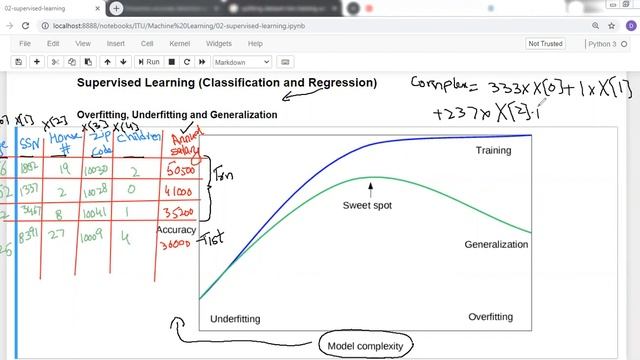Image resolution: width=640 pixels, height=360 pixels.
Task: Click the Sweet spot label
Action: tap(367, 205)
